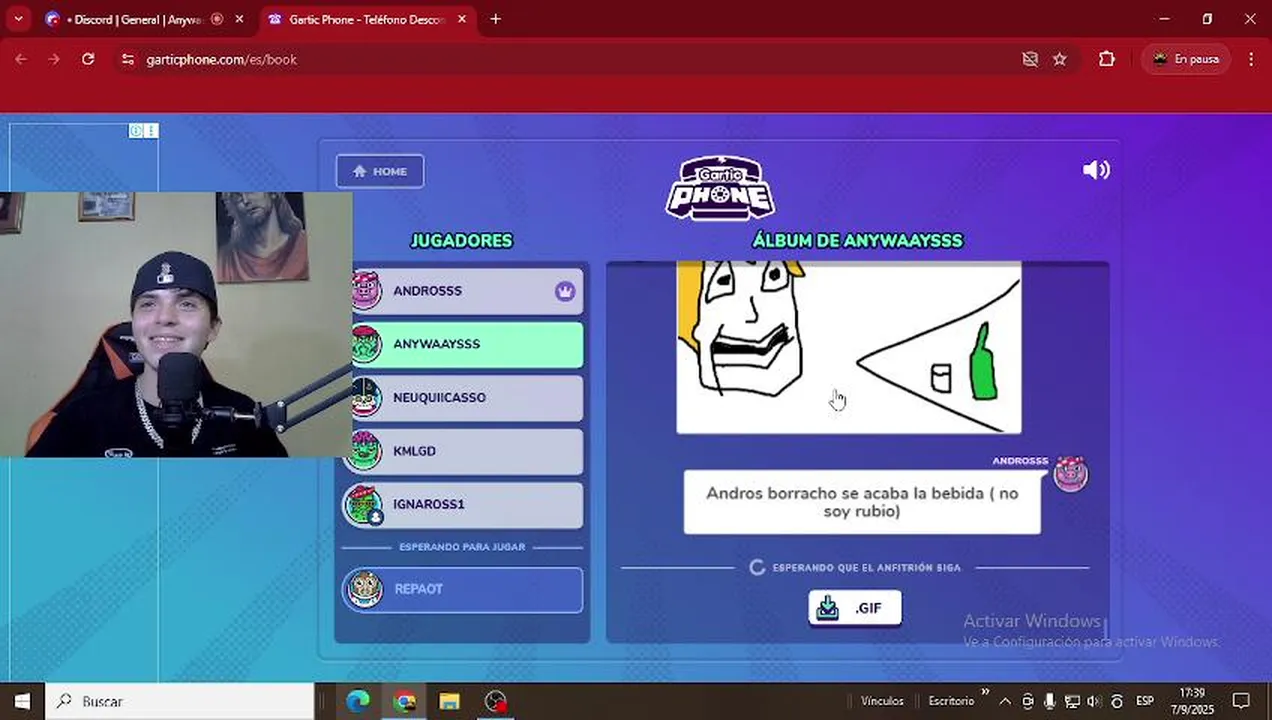
Task: Open the Chrome three-dot menu
Action: [1251, 59]
